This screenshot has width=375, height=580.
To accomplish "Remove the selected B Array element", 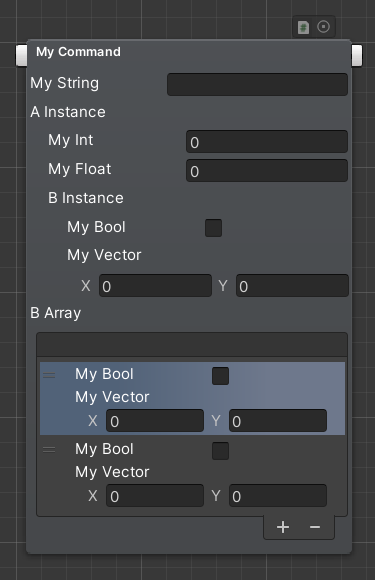I will (315, 527).
